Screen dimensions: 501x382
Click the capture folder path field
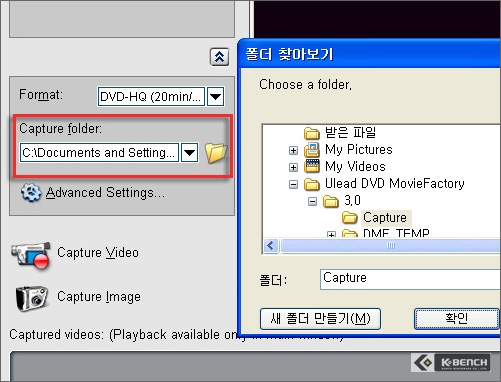tap(99, 153)
